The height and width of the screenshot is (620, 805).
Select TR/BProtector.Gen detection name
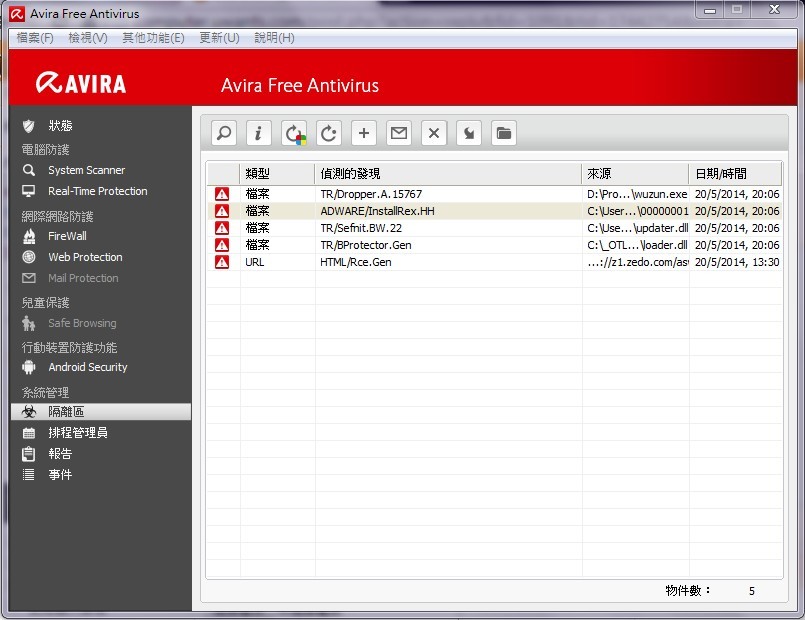(366, 245)
